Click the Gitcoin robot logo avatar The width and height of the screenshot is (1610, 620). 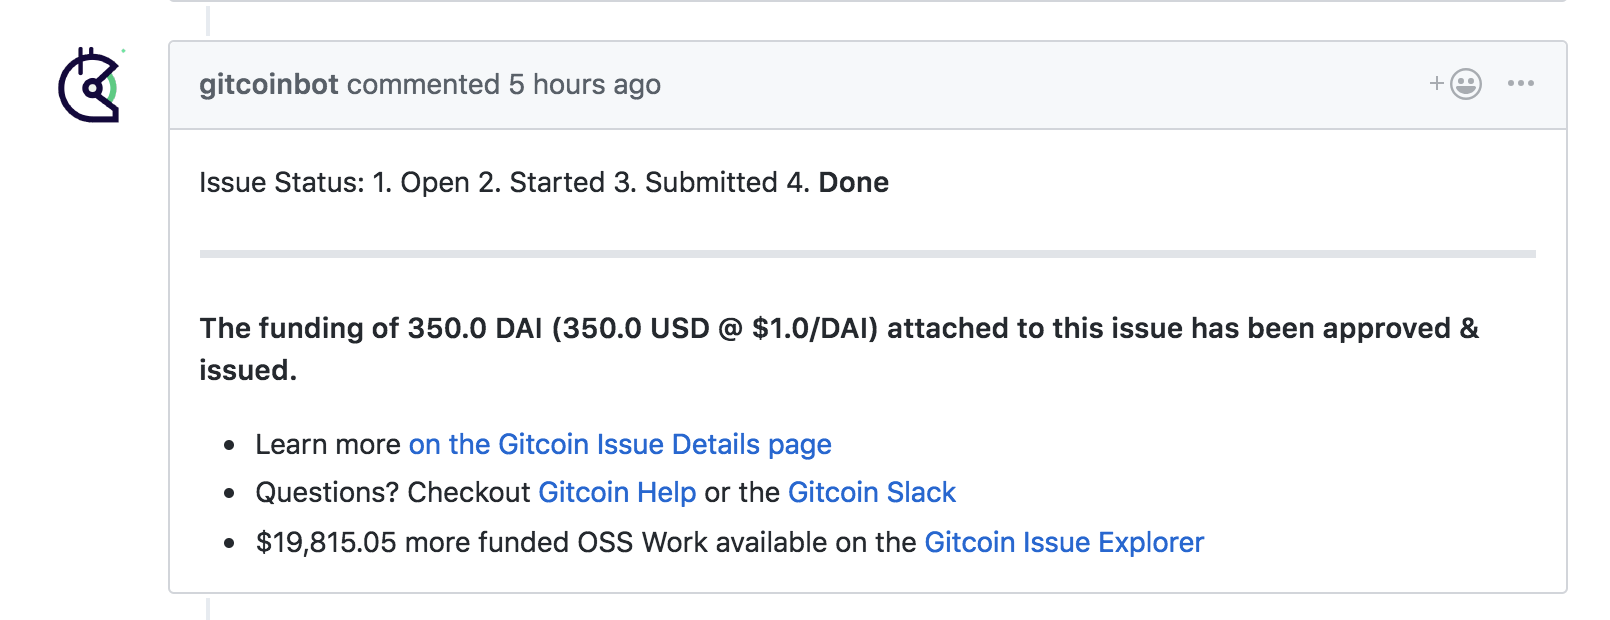pos(92,86)
